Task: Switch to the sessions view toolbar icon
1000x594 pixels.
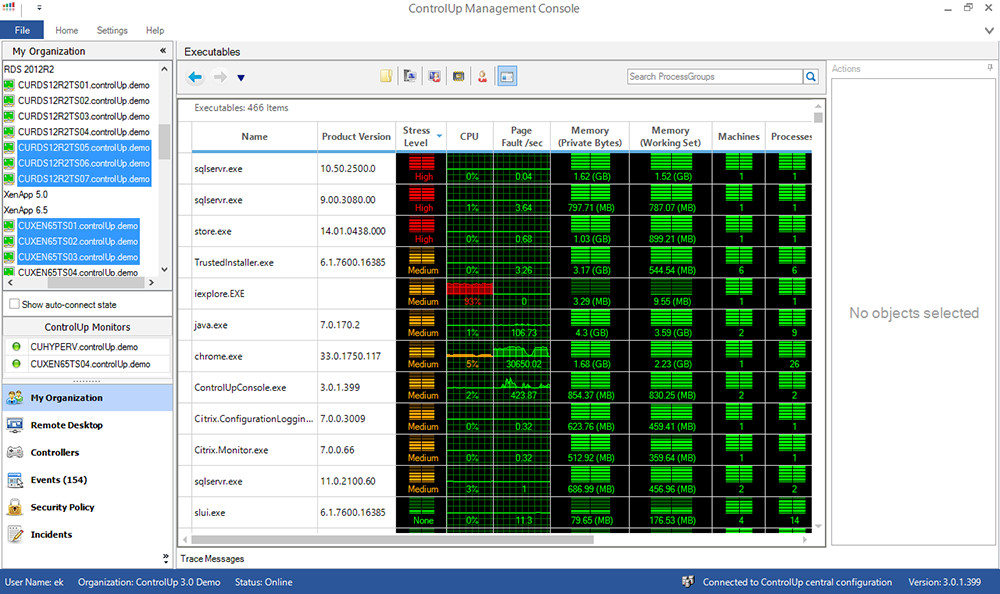Action: pos(434,77)
